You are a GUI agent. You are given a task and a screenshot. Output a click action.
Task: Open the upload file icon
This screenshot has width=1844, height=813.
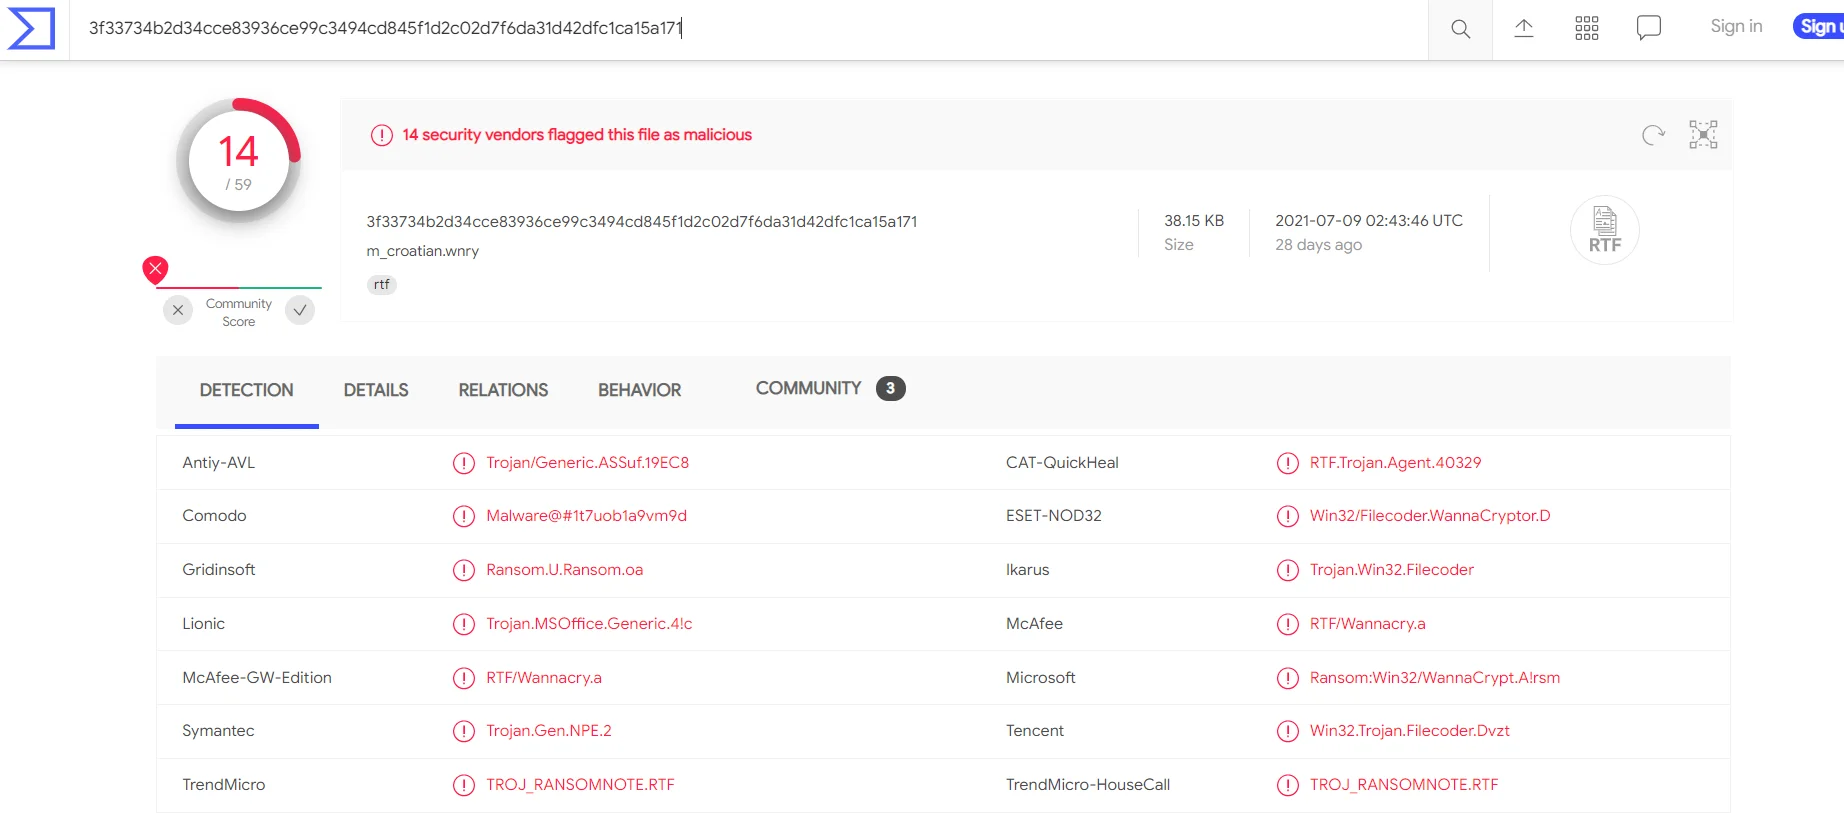[1524, 28]
